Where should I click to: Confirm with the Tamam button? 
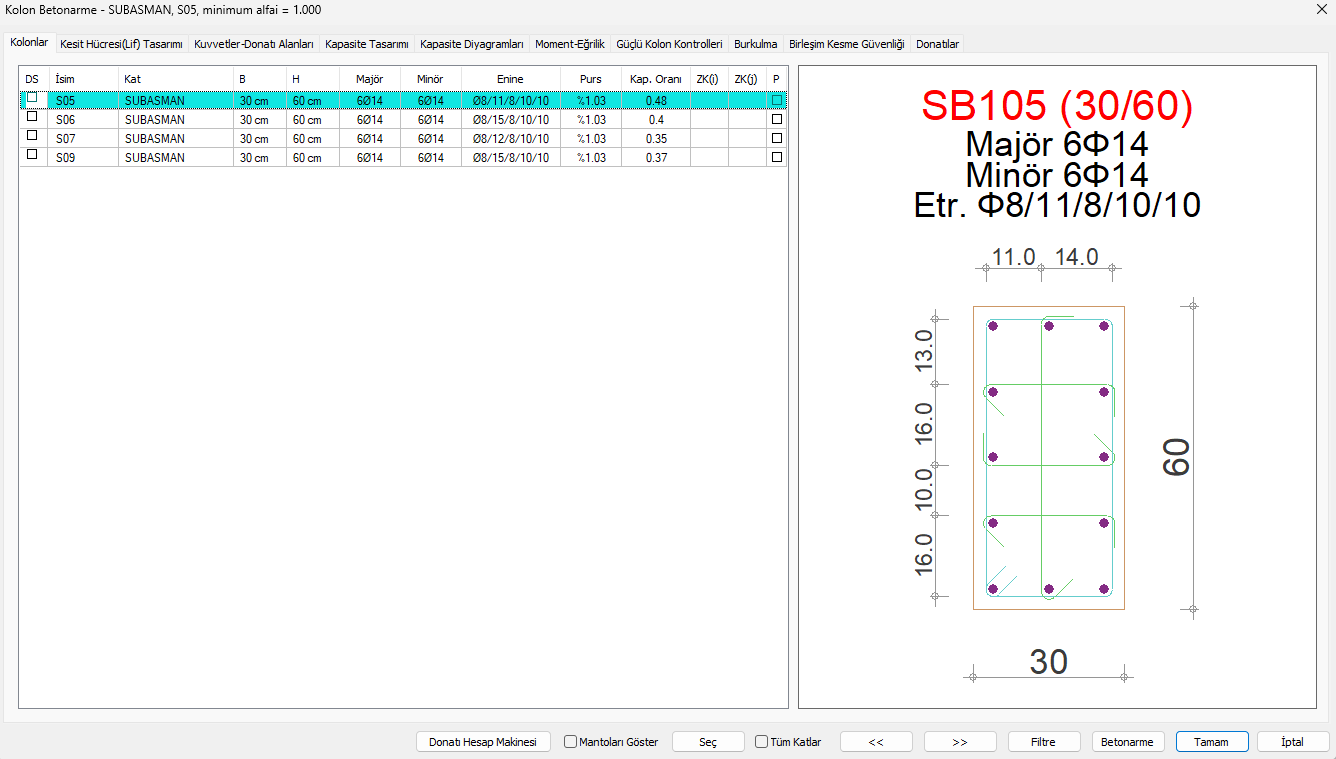(1212, 742)
